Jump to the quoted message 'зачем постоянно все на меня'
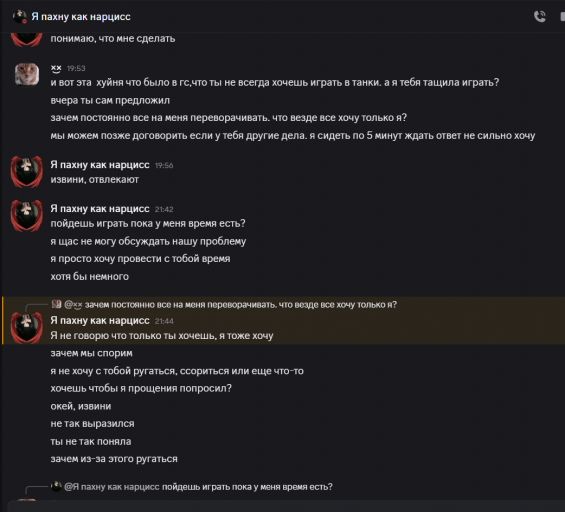Image resolution: width=565 pixels, height=512 pixels. click(x=241, y=304)
